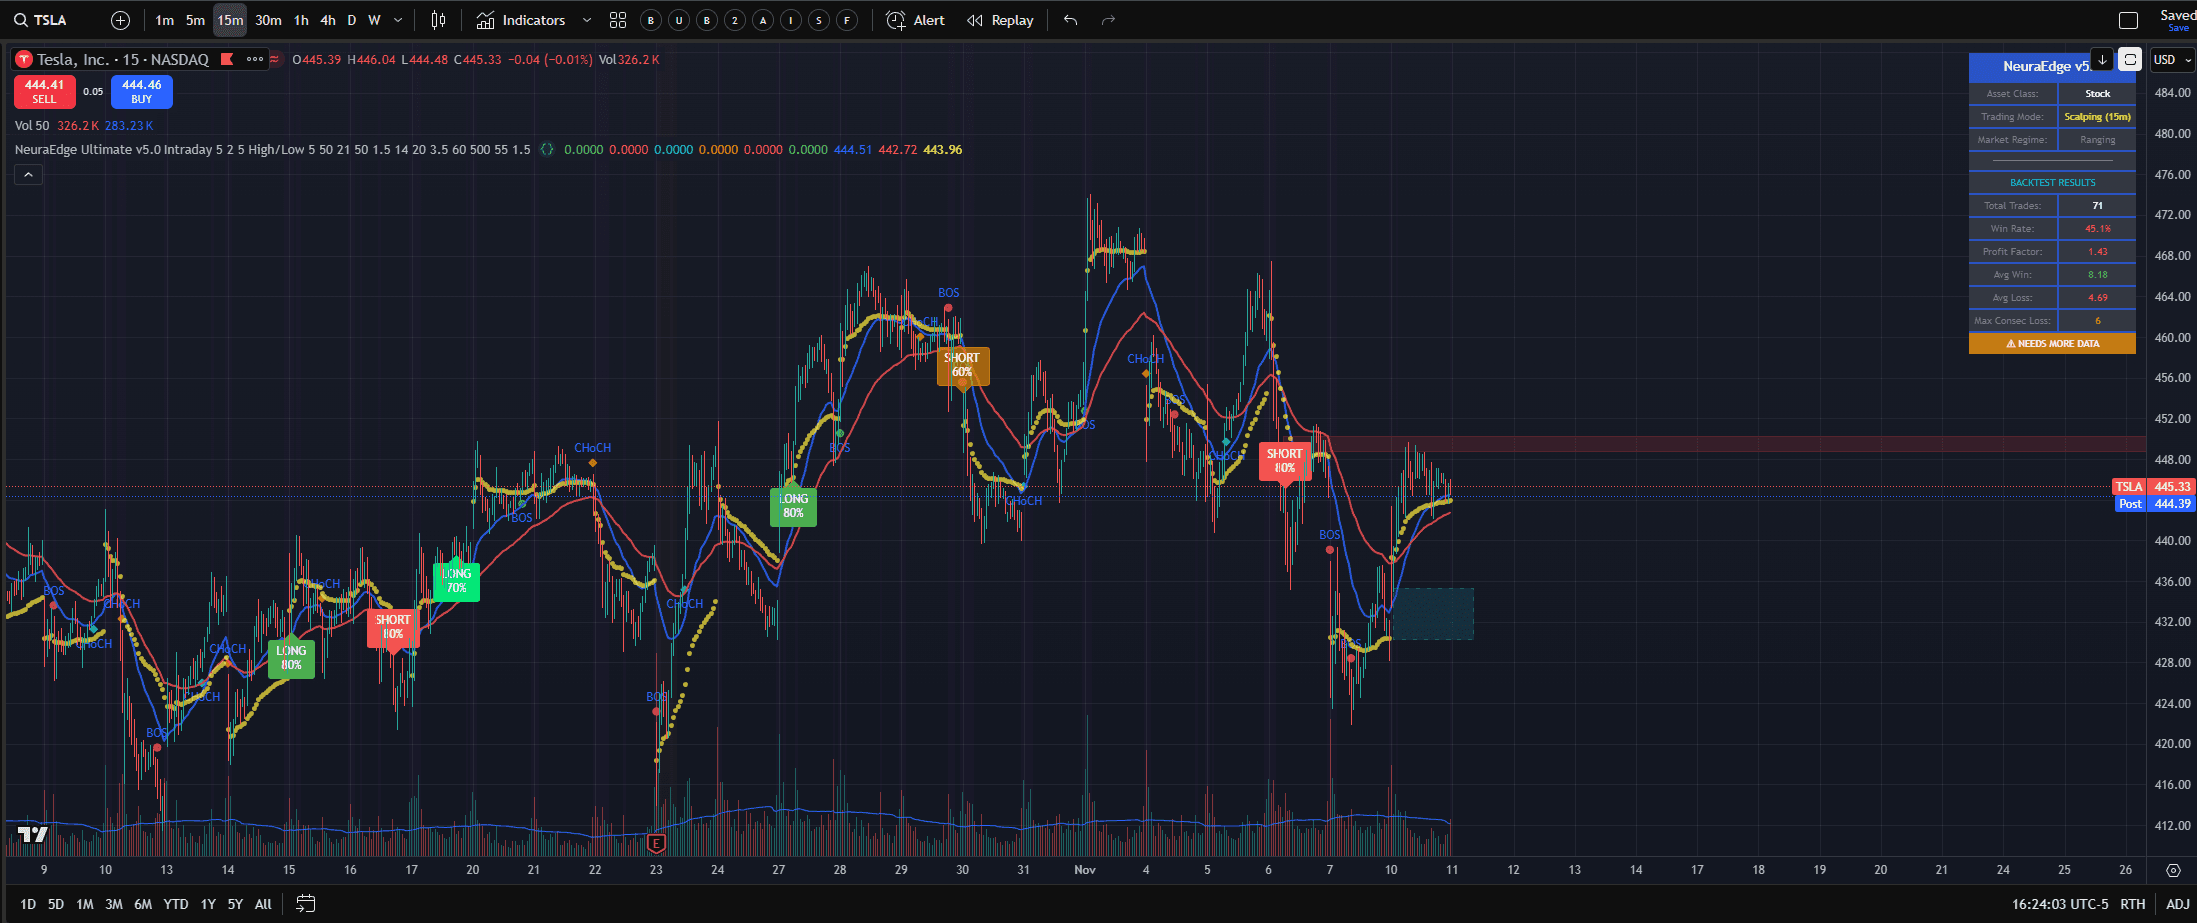Switch to the 1h timeframe

click(300, 19)
